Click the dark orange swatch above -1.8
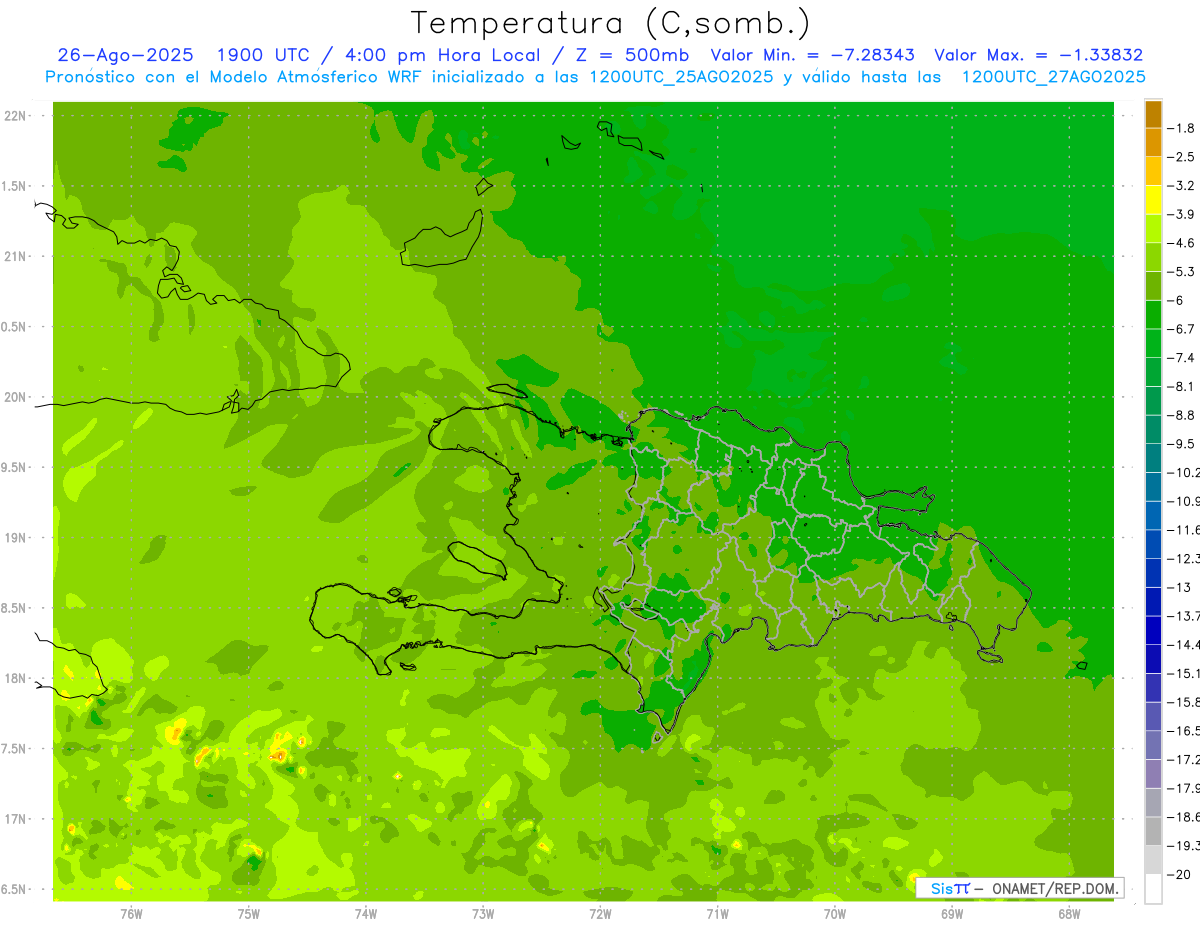 pyautogui.click(x=1153, y=113)
